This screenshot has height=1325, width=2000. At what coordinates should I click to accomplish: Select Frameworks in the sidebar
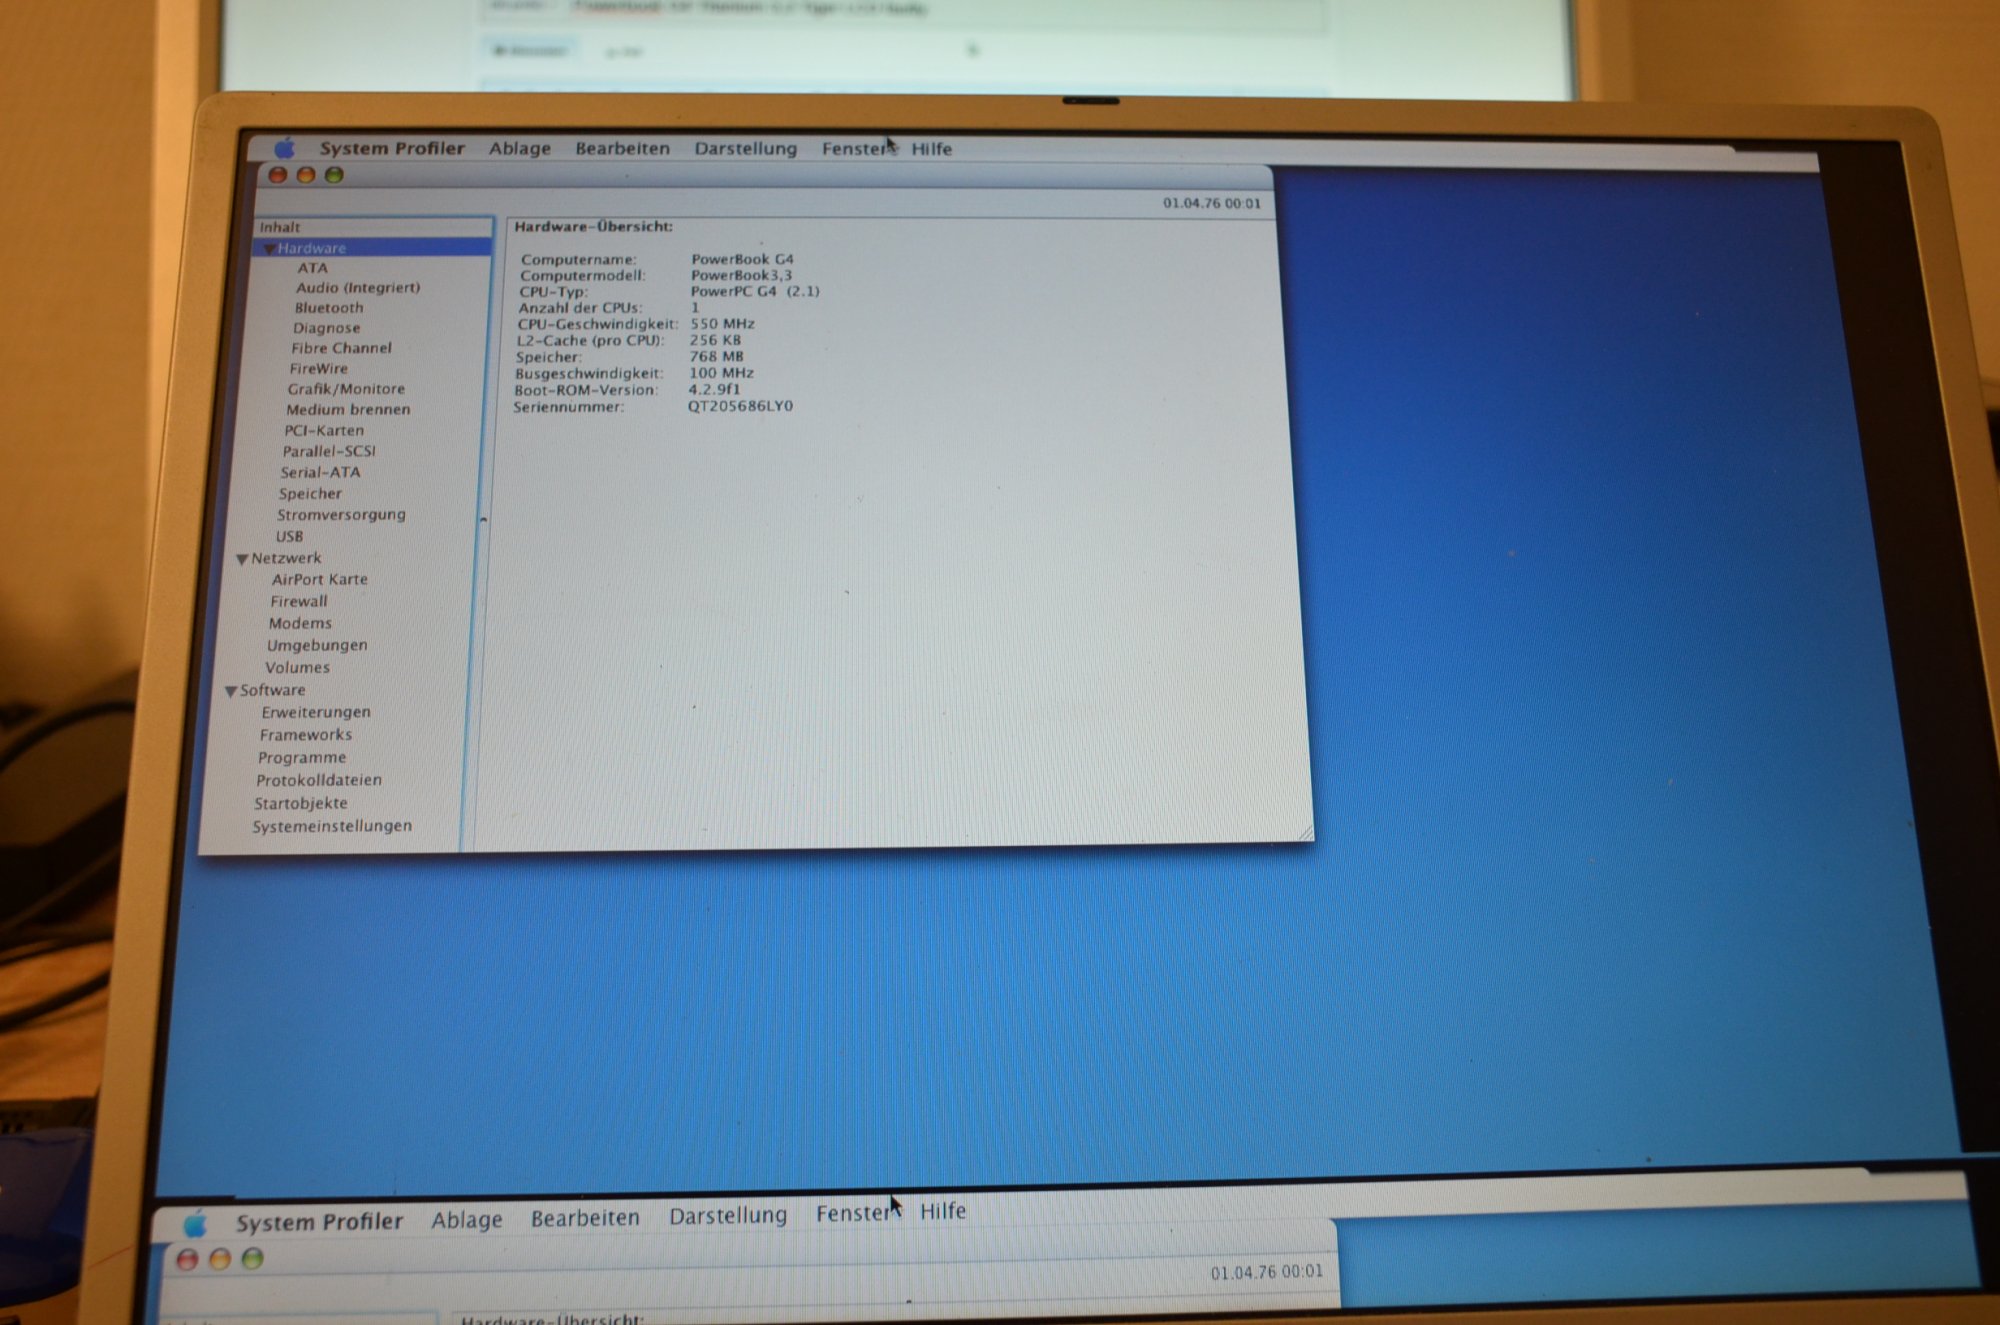point(305,735)
